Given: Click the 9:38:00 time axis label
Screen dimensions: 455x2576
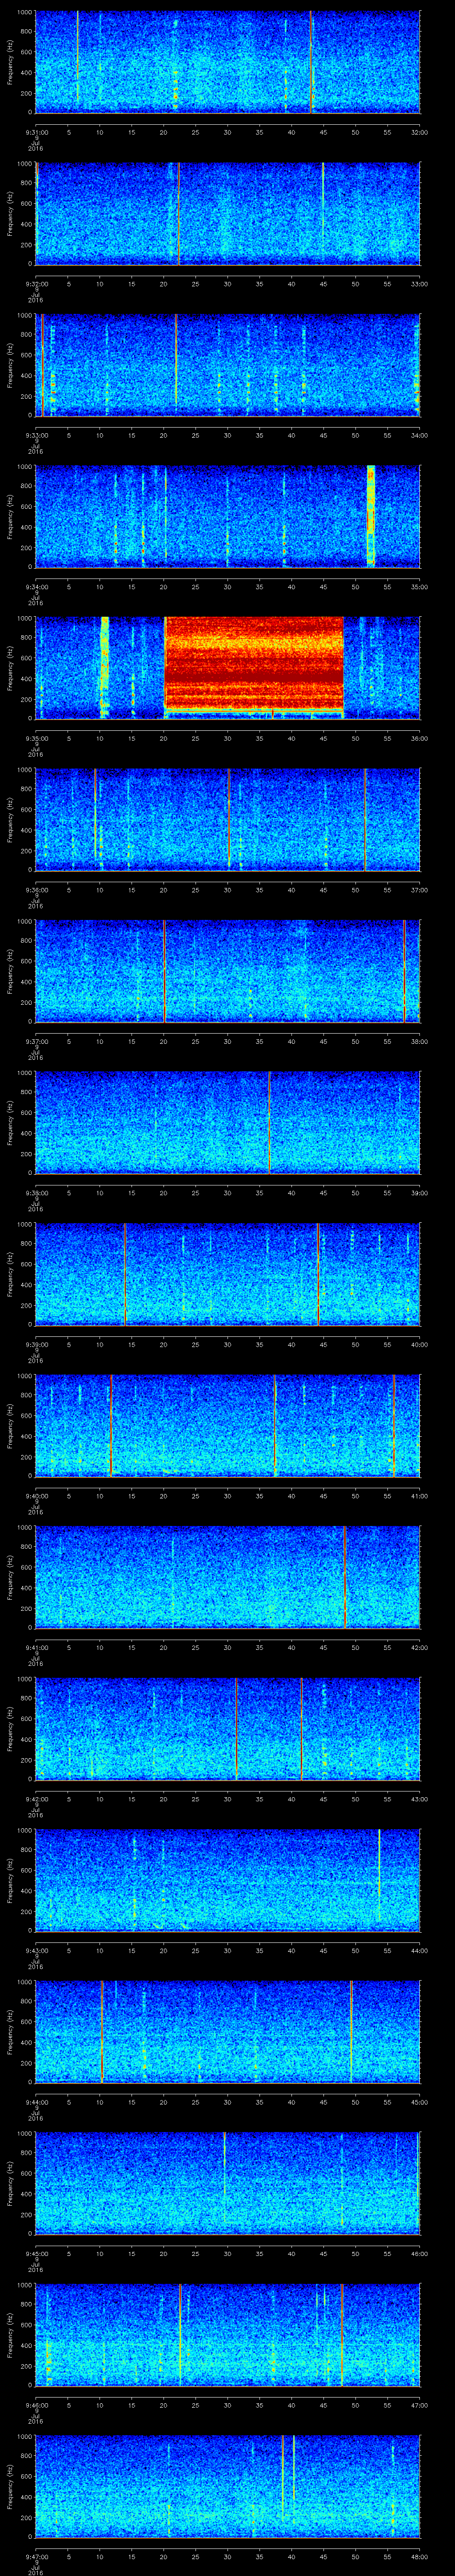Looking at the screenshot, I should coord(36,1193).
